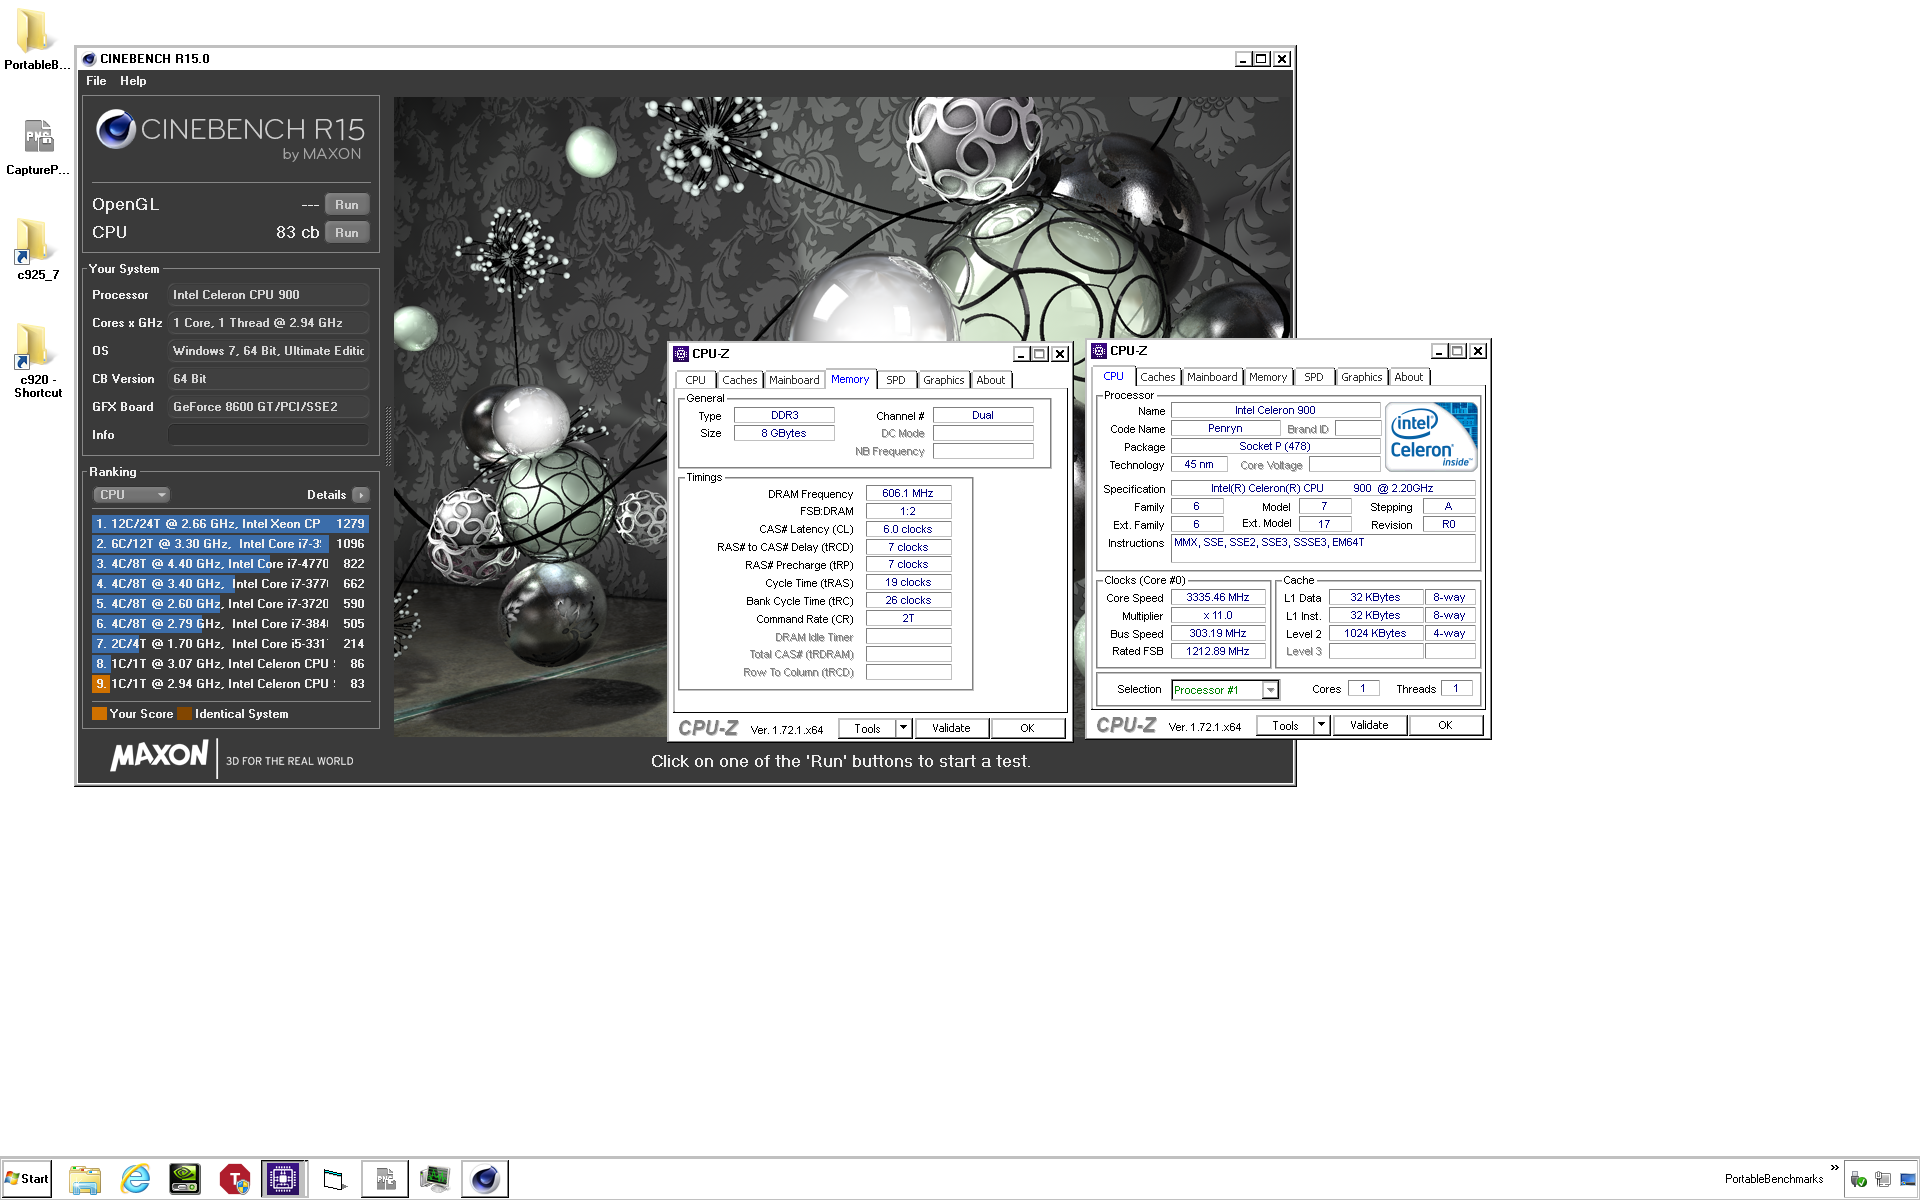Click Windows Explorer folder icon in taskbar
The height and width of the screenshot is (1200, 1920).
85,1179
